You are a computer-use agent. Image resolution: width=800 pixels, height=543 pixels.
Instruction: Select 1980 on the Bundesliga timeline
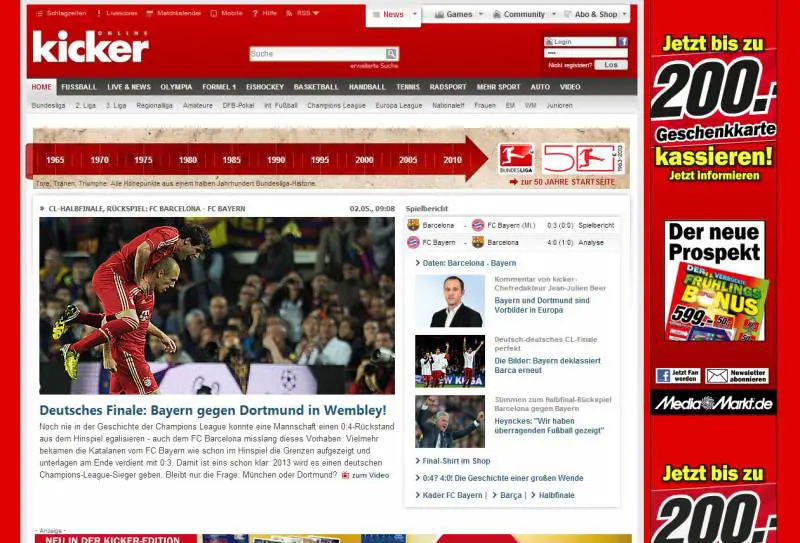point(188,160)
